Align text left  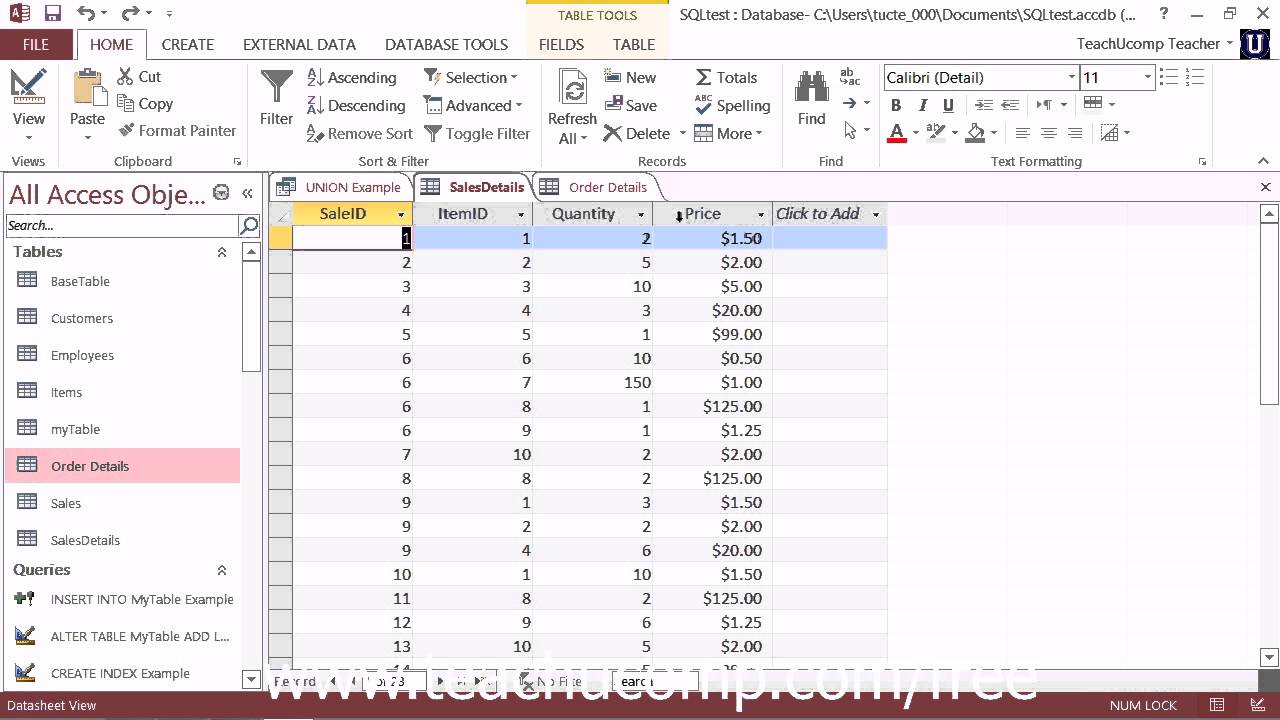click(x=1022, y=133)
